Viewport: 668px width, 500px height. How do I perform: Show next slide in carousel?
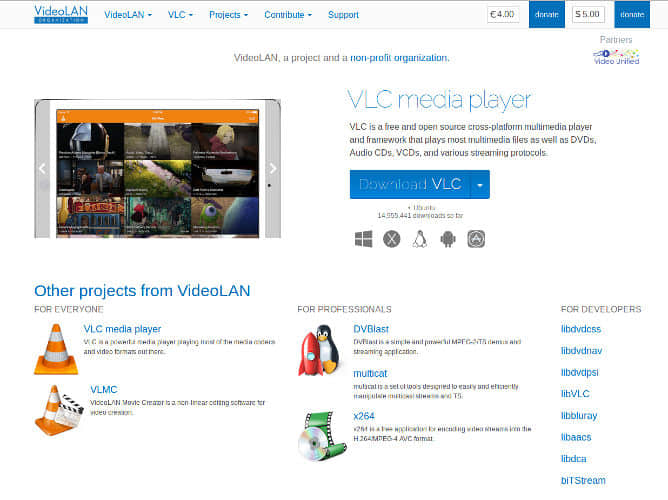(273, 169)
